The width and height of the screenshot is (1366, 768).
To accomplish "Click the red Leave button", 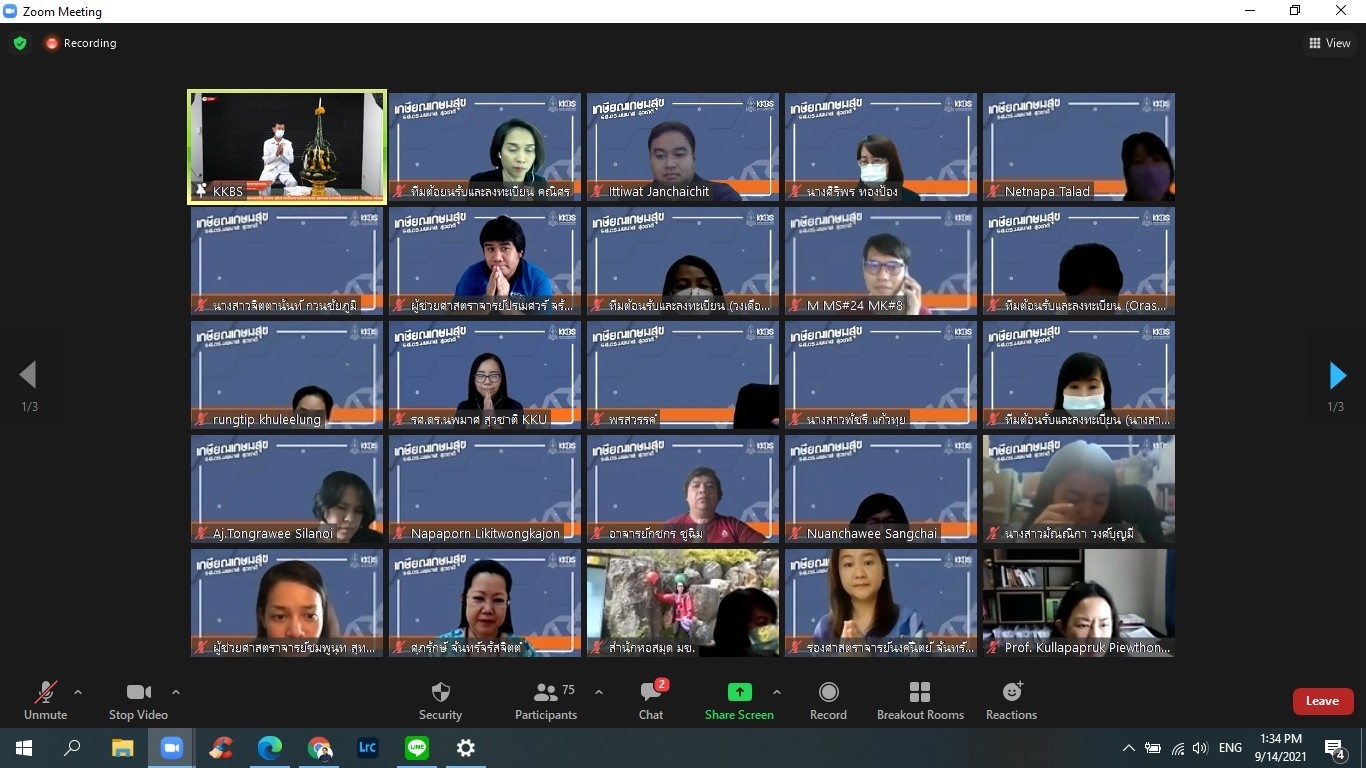I will click(x=1322, y=701).
